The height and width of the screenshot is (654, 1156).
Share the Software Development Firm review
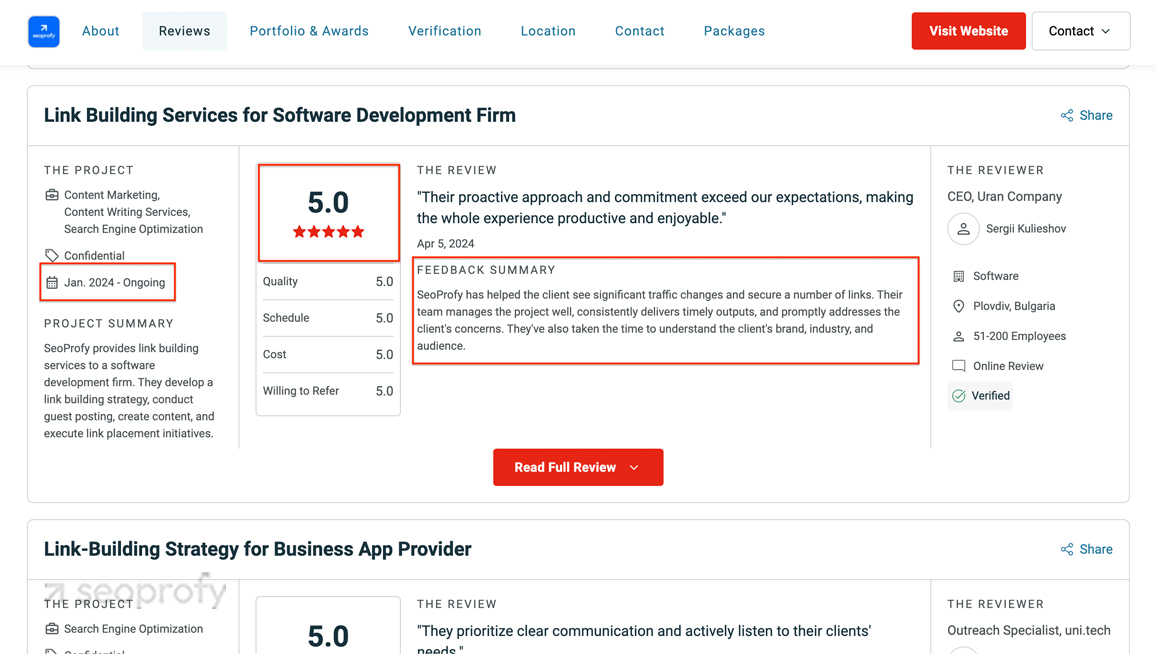[1086, 115]
